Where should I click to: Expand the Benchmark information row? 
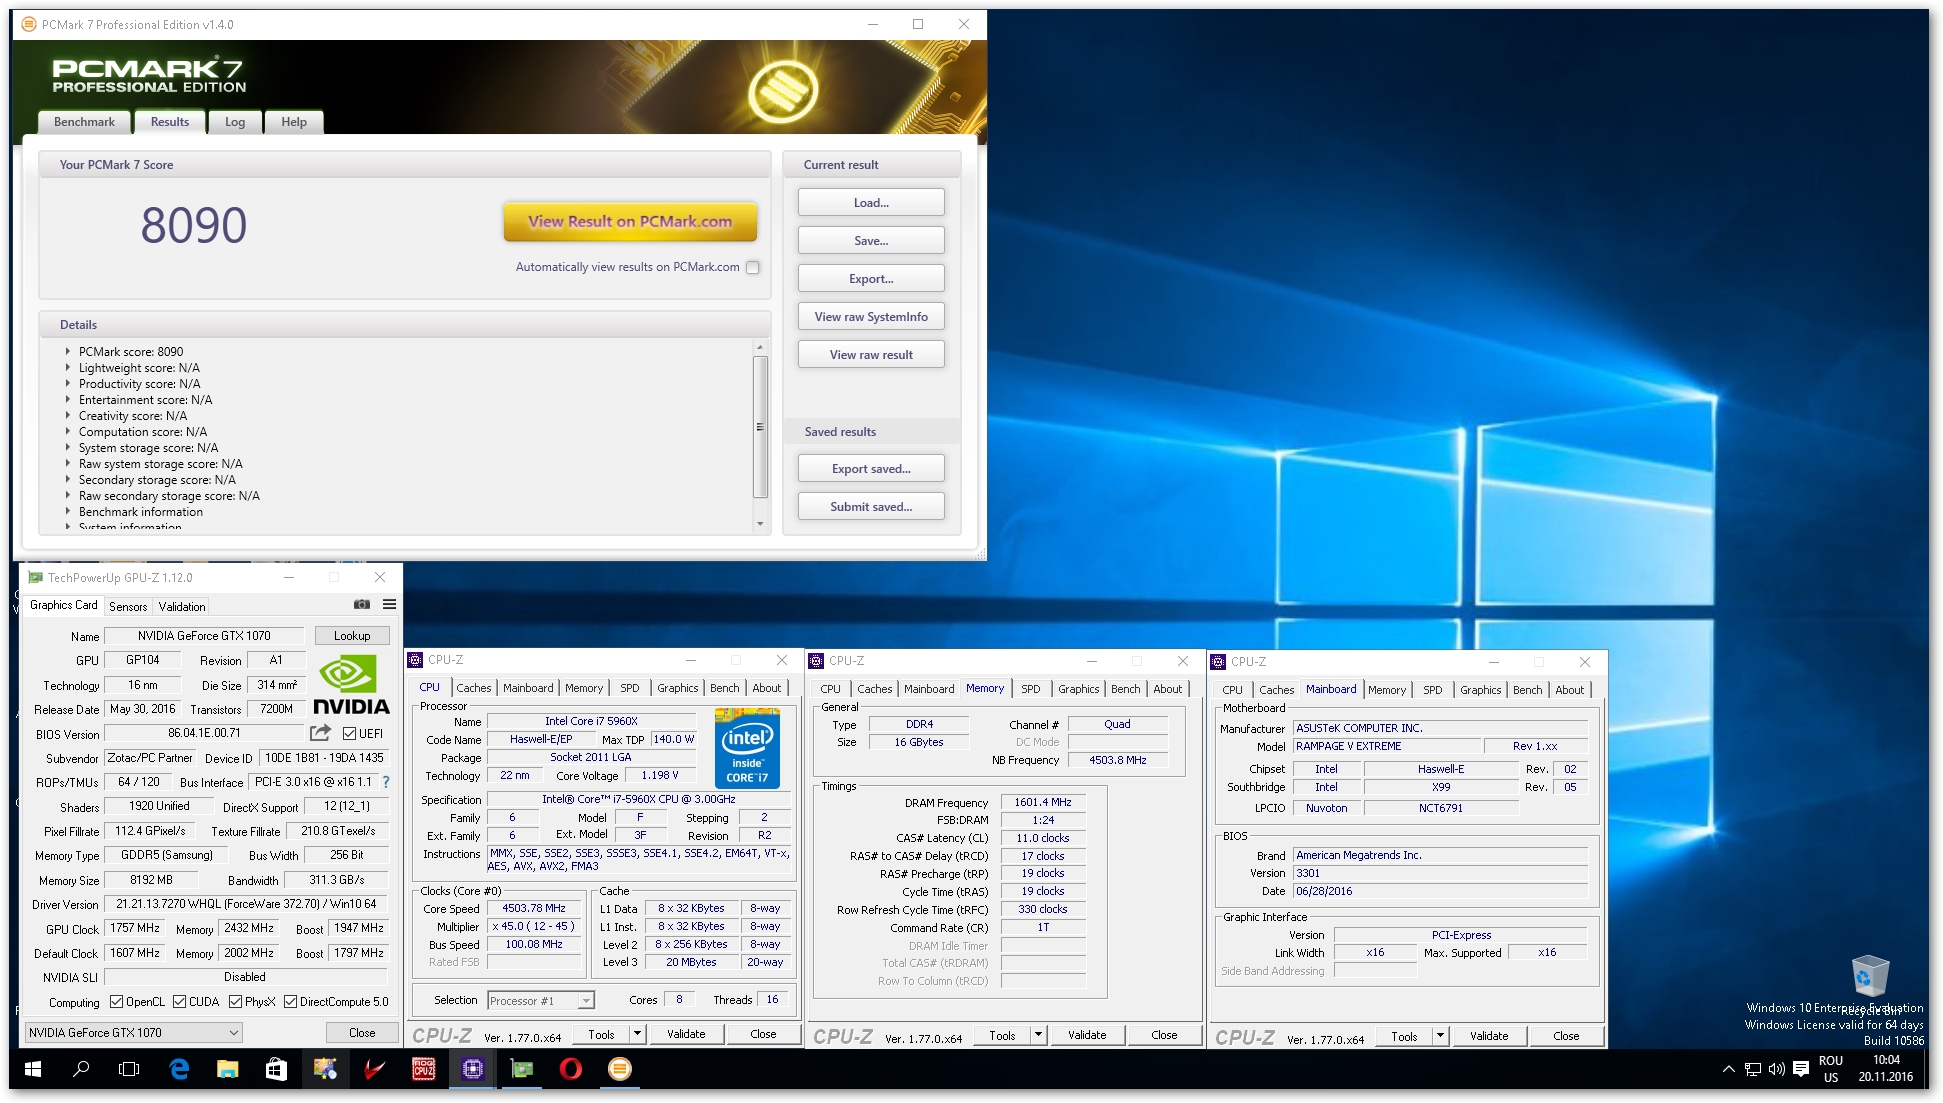(x=68, y=512)
